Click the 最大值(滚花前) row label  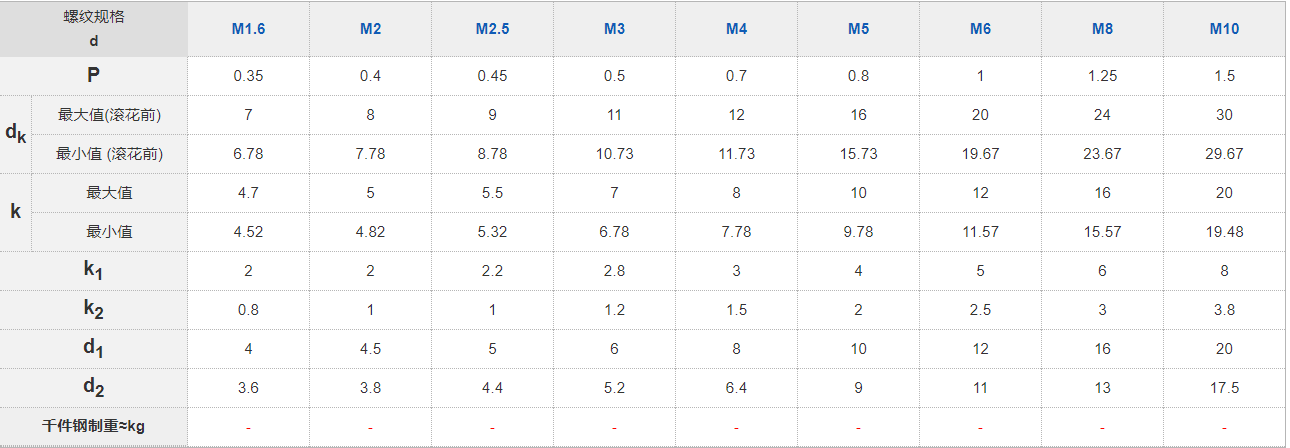pyautogui.click(x=109, y=115)
